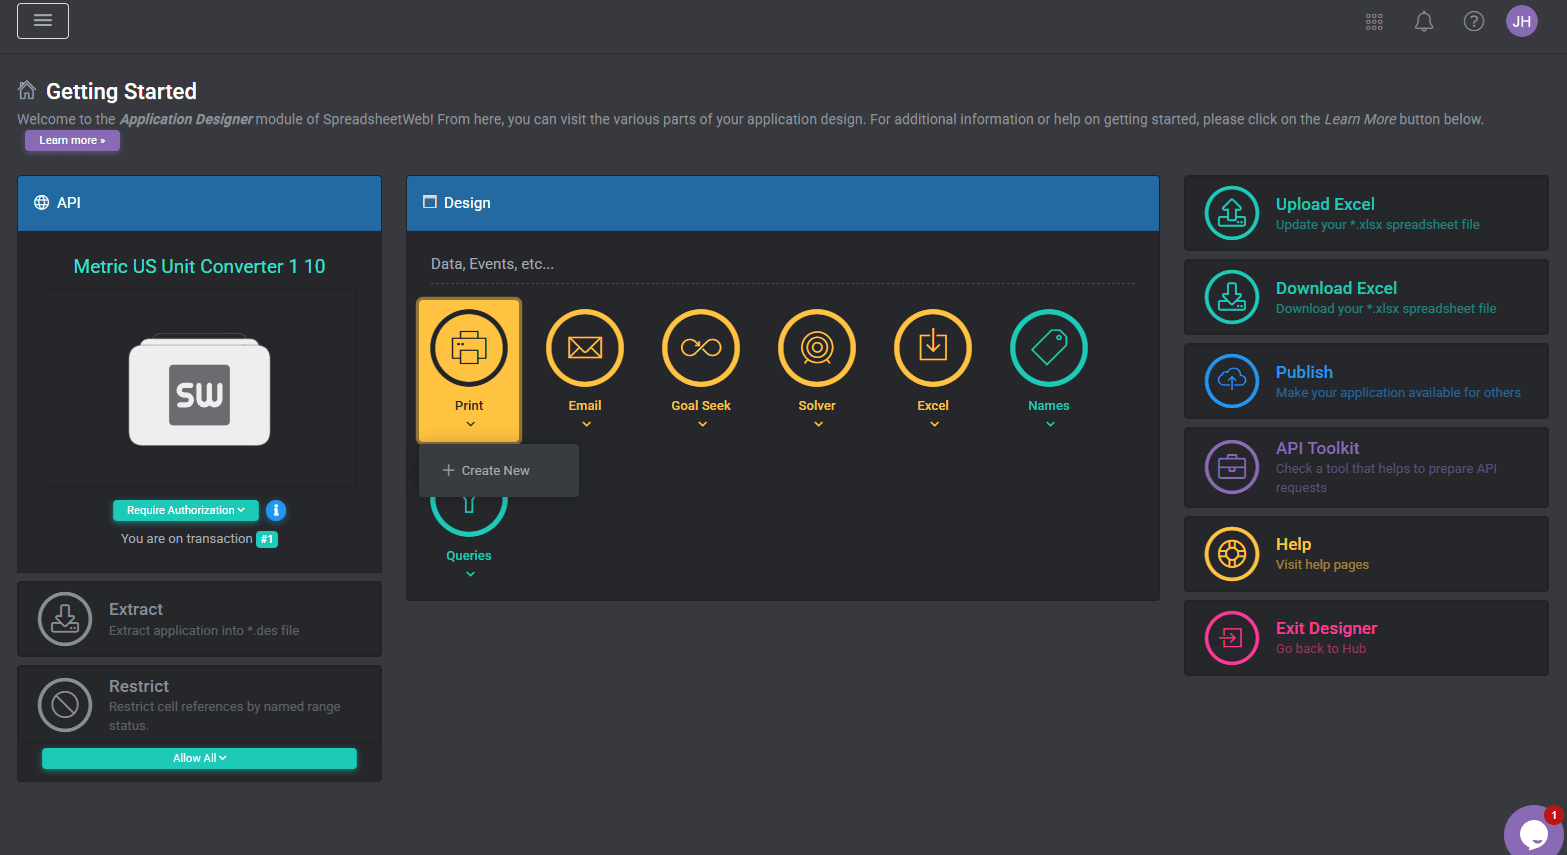This screenshot has width=1567, height=855.
Task: Open the chat bubble widget
Action: pos(1534,831)
